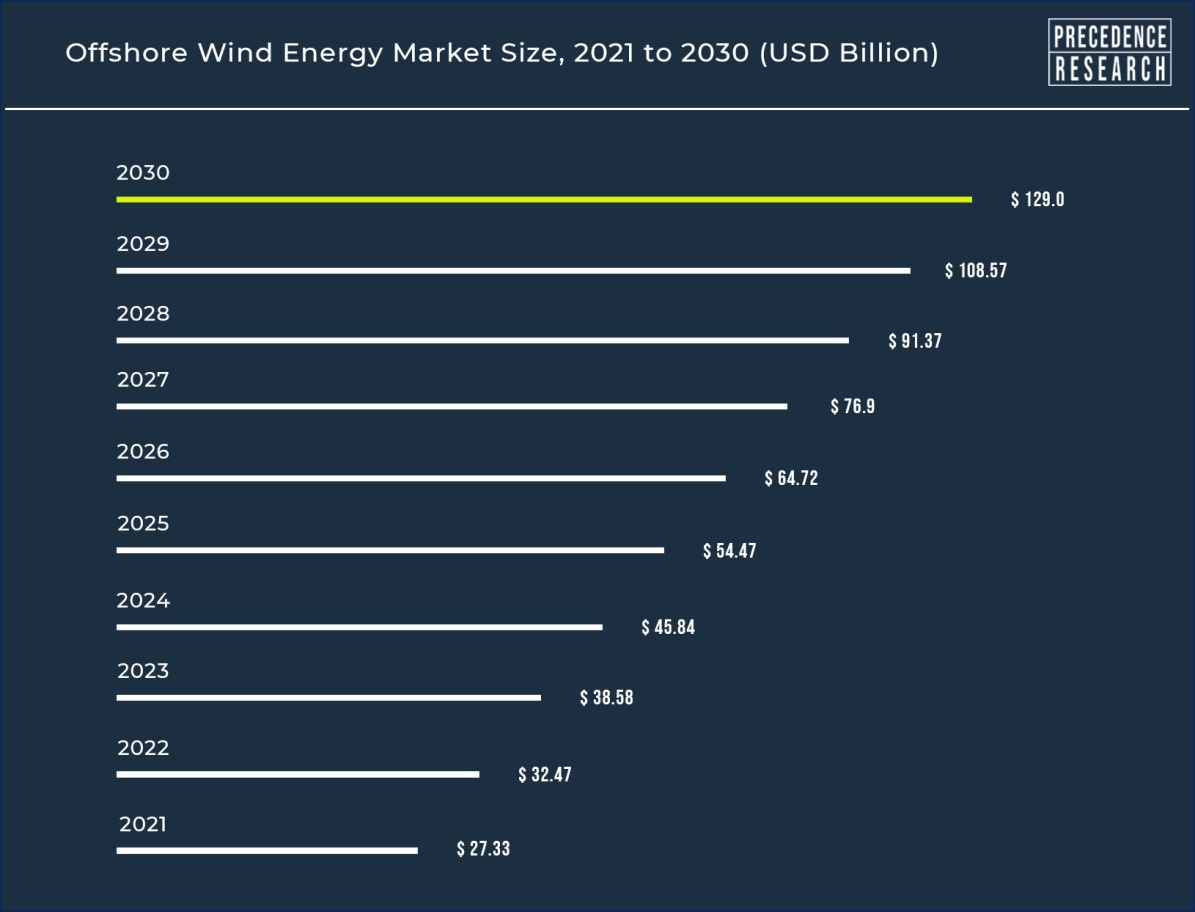
Task: Click the $ 108.57 value label
Action: [975, 270]
